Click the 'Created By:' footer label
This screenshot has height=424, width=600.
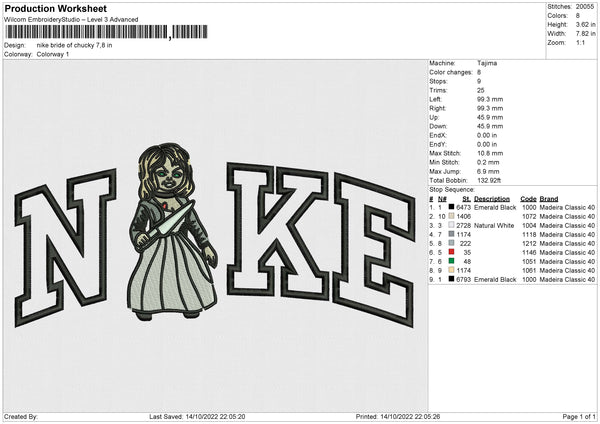(x=21, y=417)
